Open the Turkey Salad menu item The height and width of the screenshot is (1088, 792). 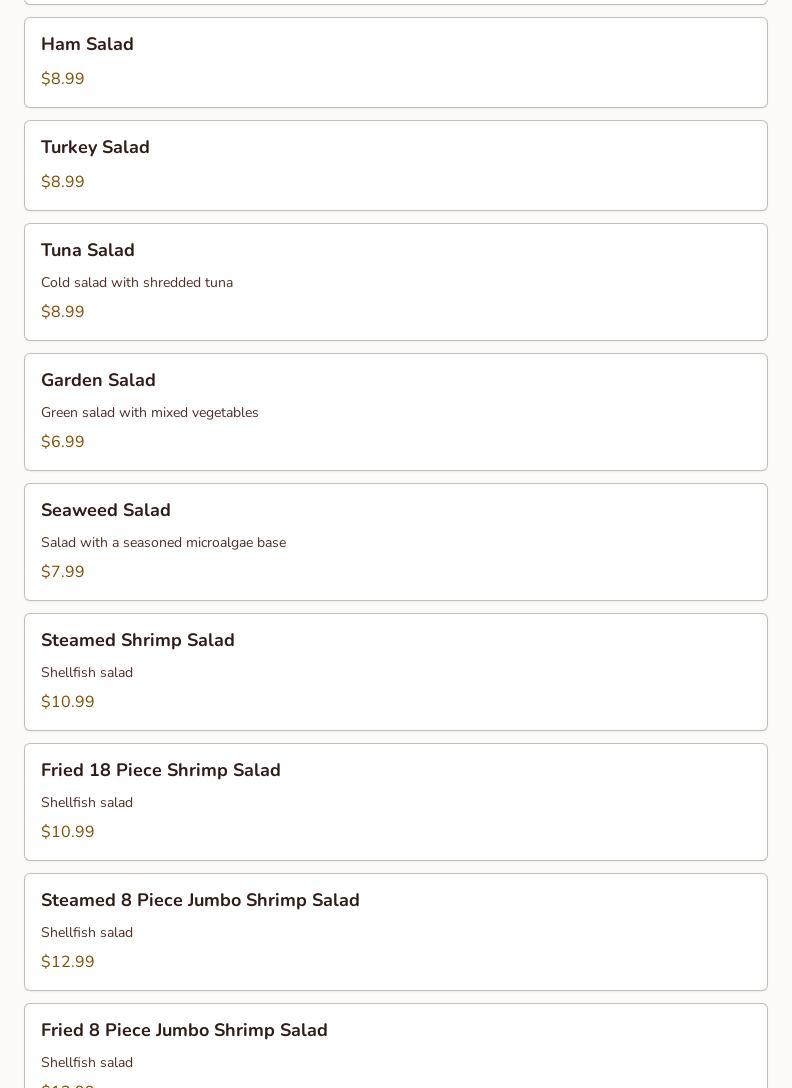(x=95, y=147)
